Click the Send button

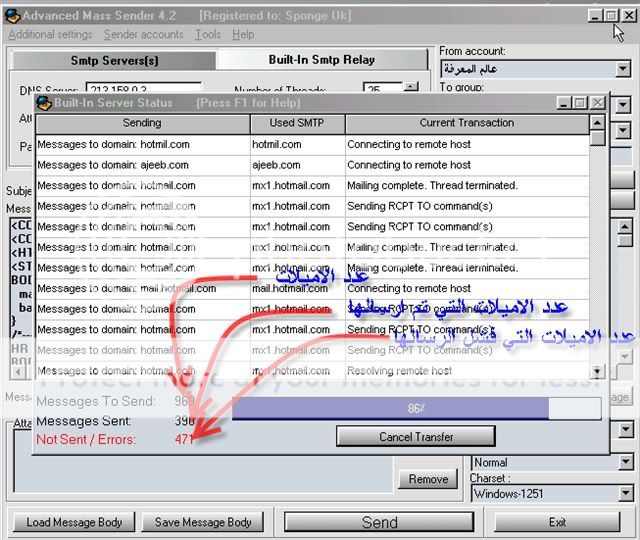pyautogui.click(x=379, y=522)
